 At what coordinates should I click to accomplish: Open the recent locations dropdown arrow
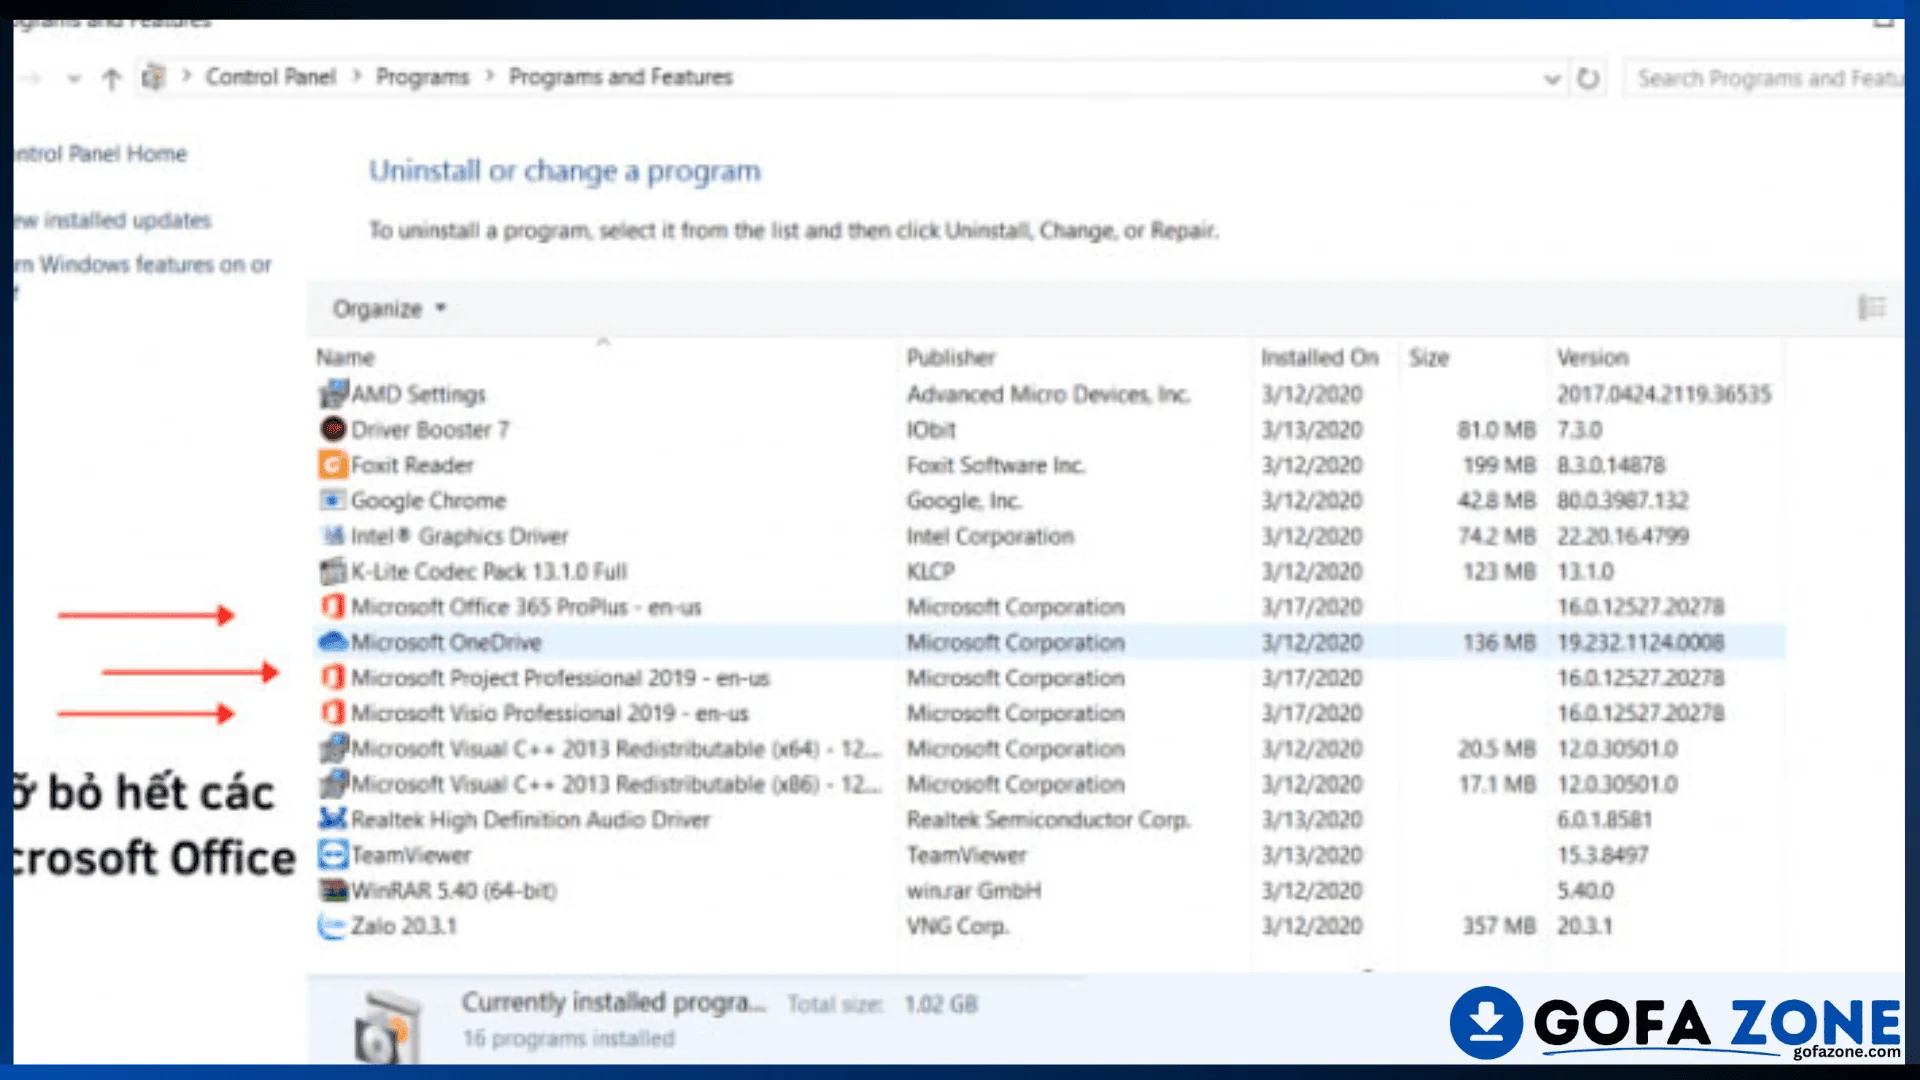click(x=73, y=78)
